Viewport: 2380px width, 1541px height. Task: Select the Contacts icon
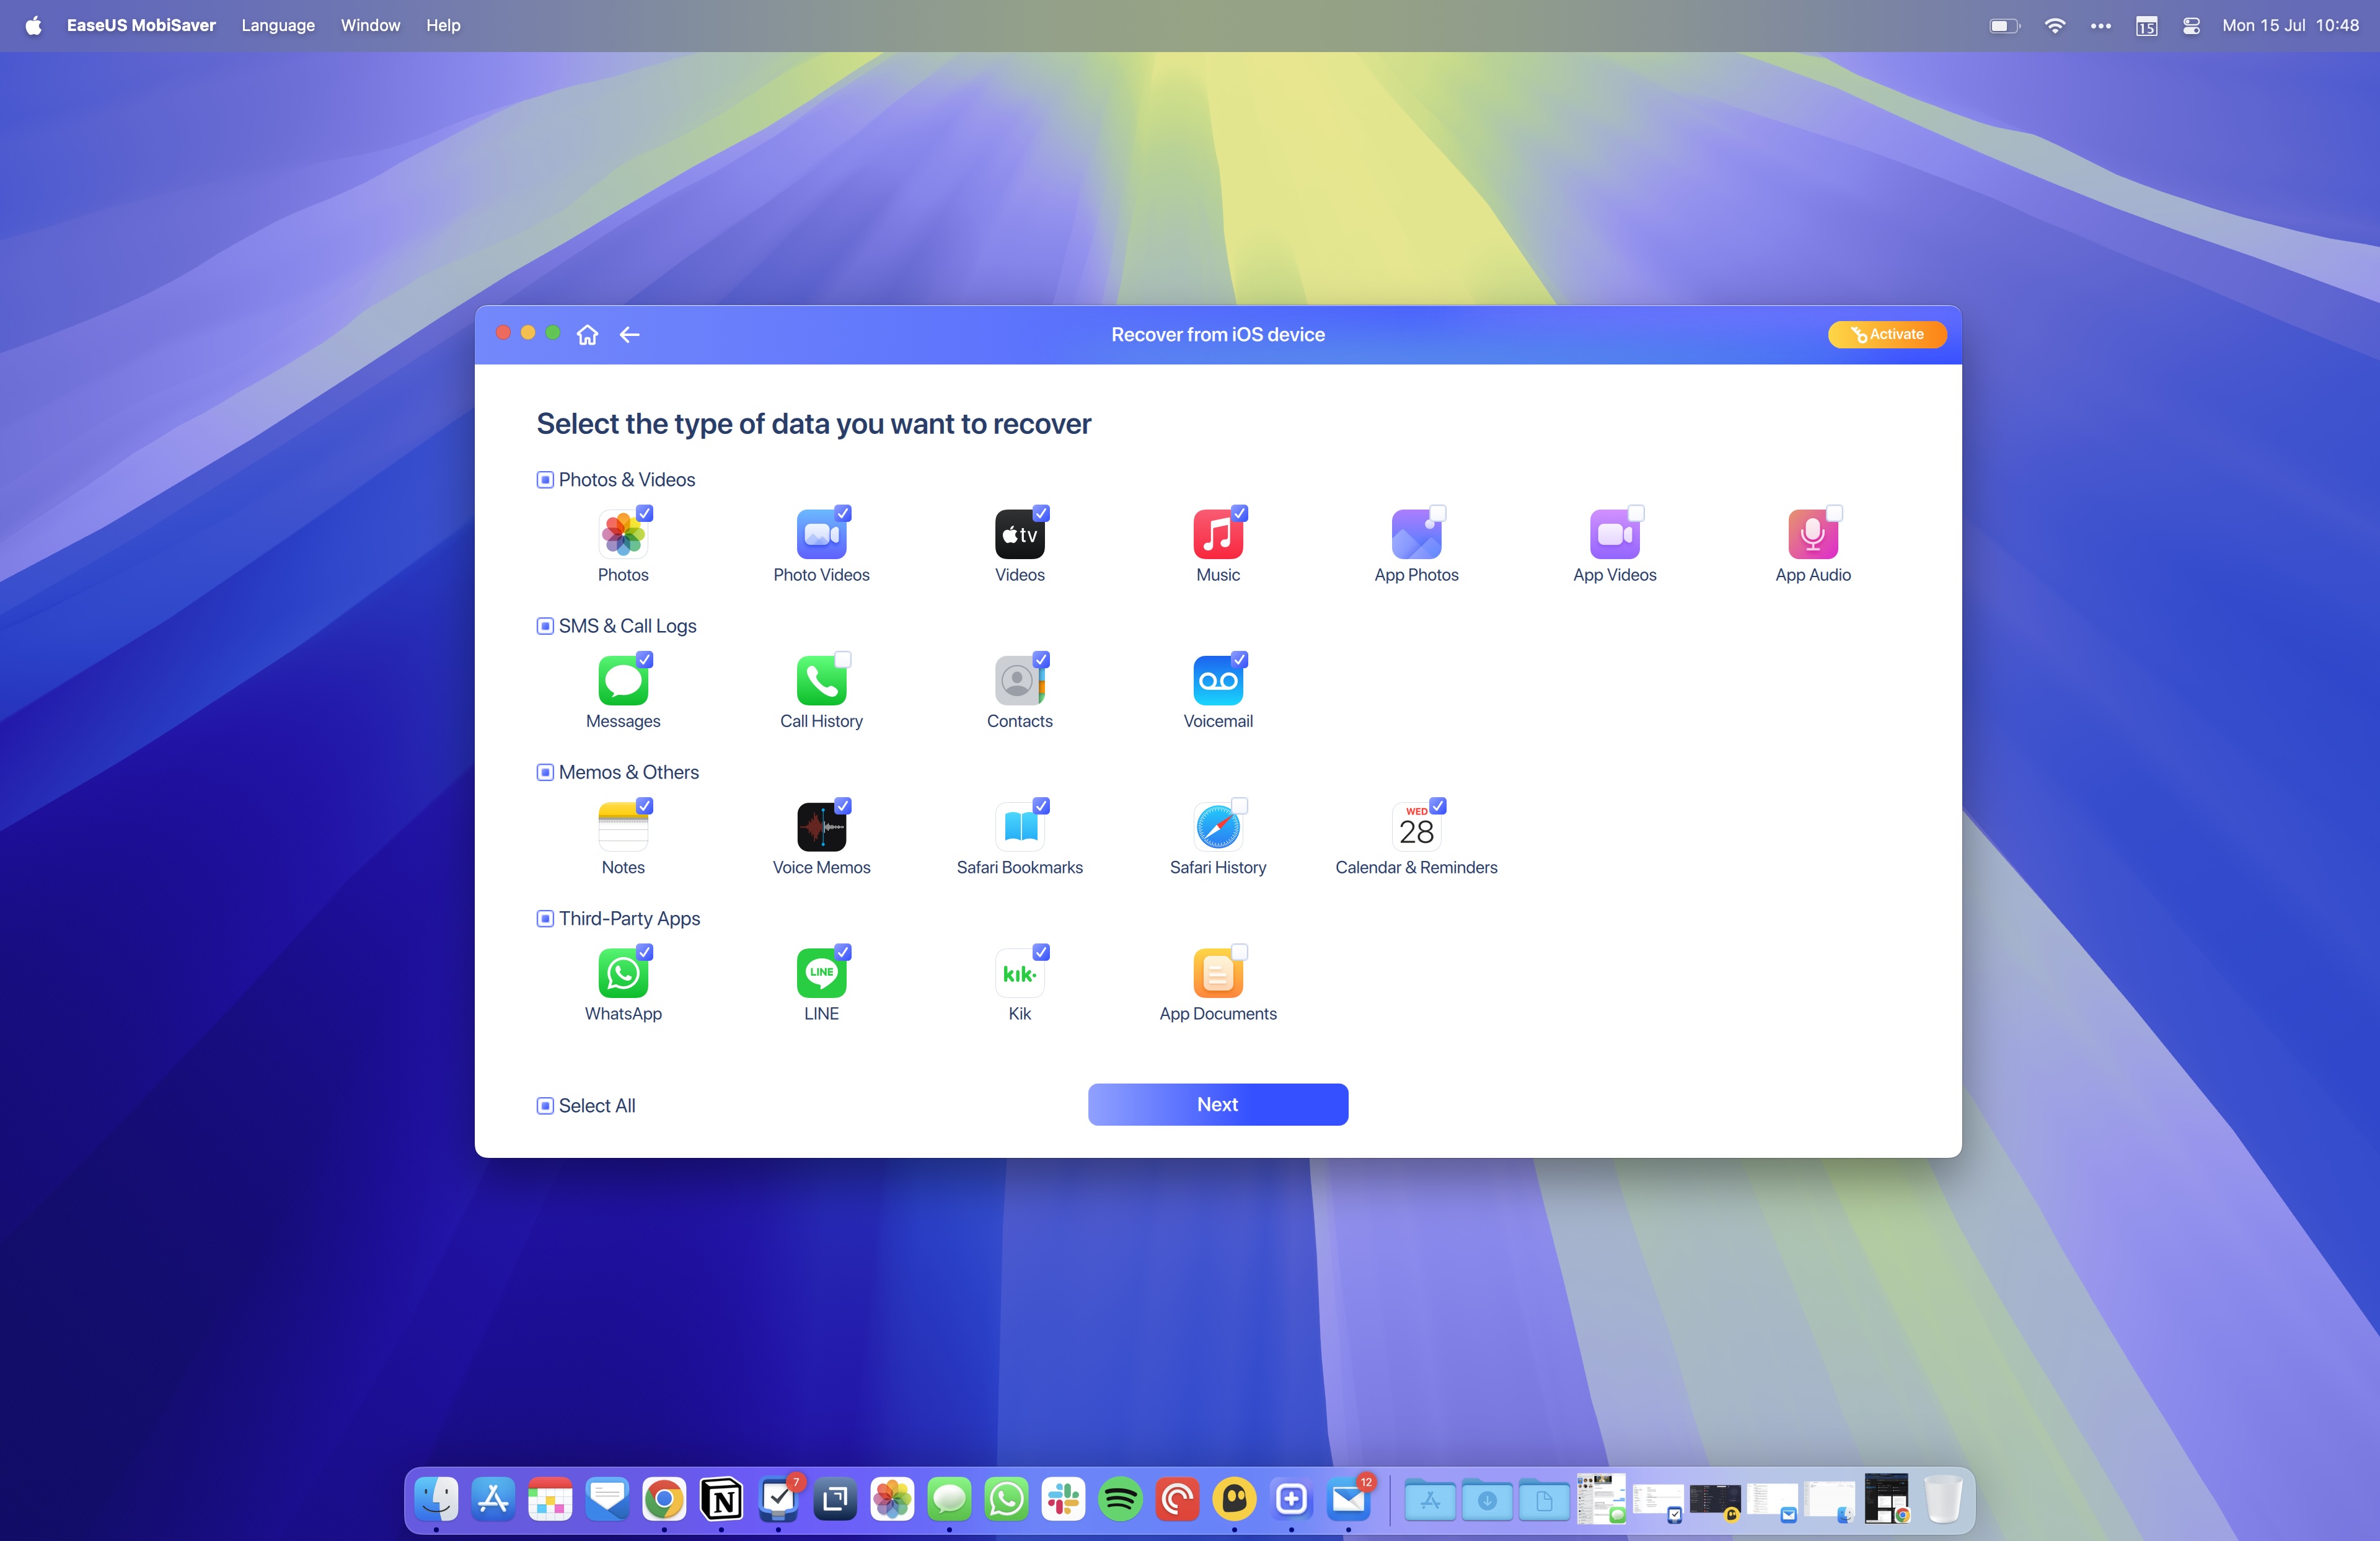1019,681
